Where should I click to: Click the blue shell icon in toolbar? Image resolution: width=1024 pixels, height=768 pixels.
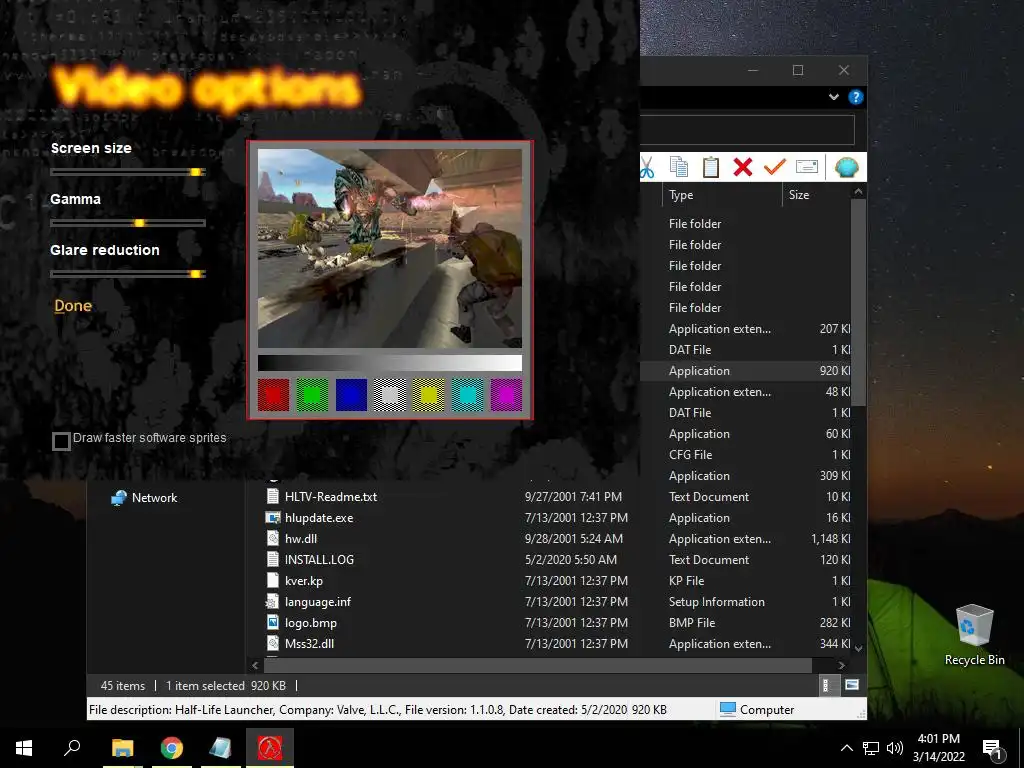(846, 167)
